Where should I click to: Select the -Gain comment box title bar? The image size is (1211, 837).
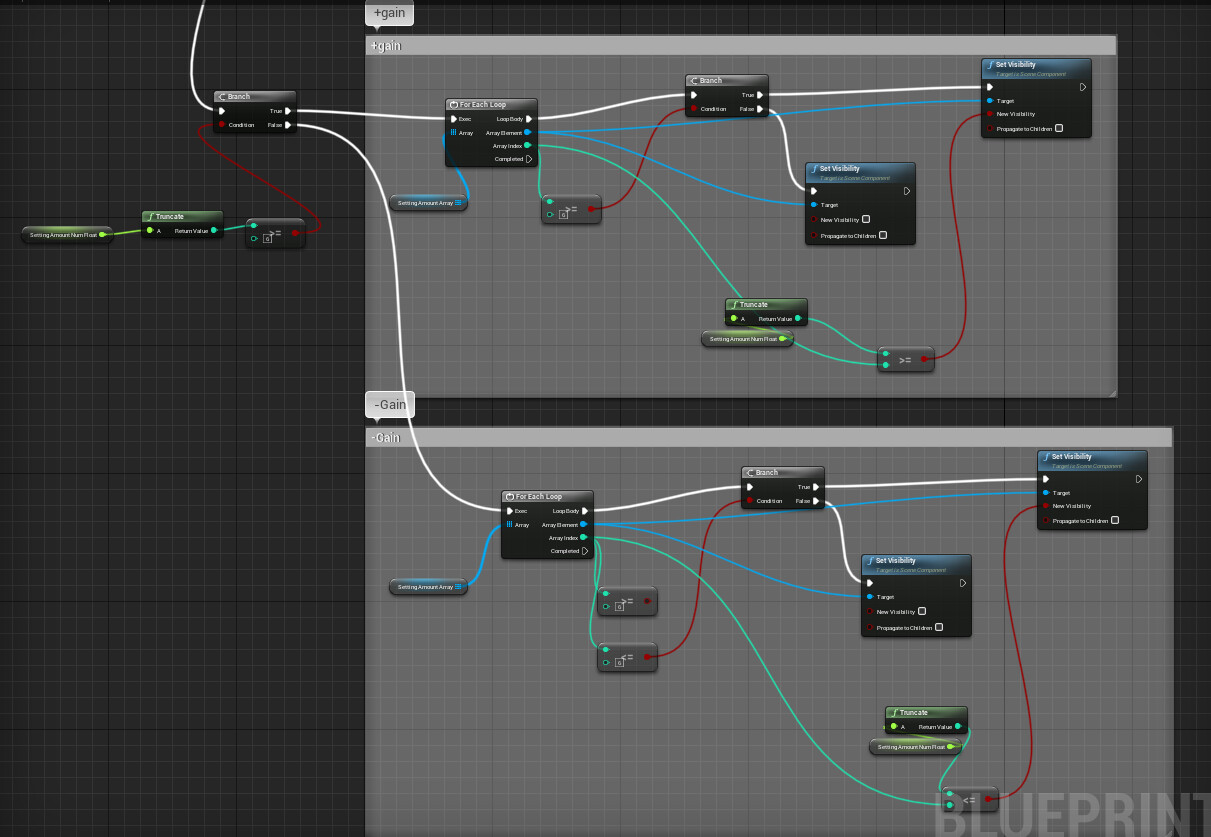769,438
